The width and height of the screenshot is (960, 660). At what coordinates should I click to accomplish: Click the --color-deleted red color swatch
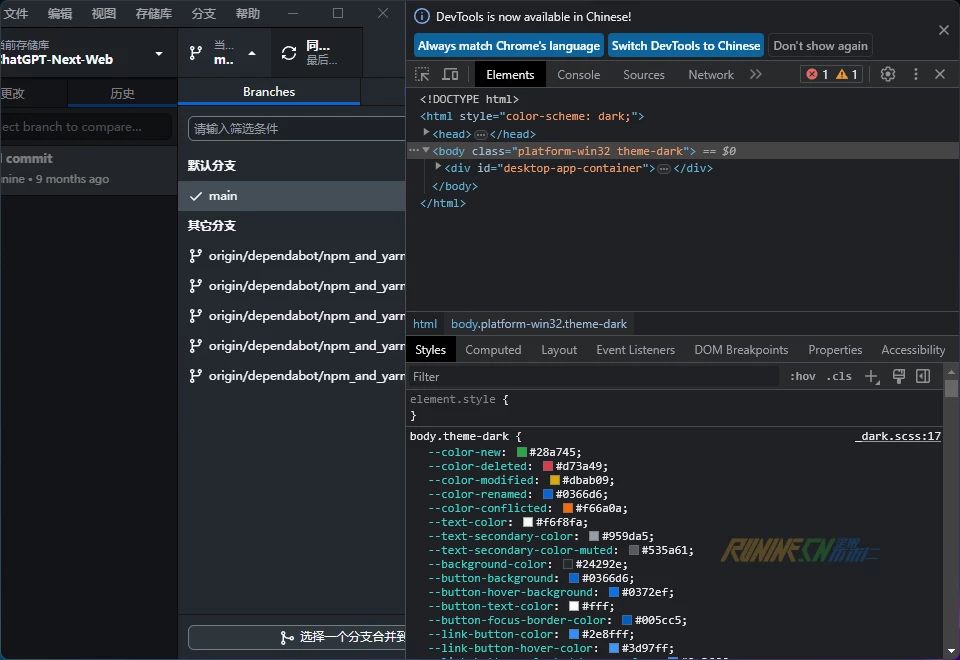coord(548,466)
